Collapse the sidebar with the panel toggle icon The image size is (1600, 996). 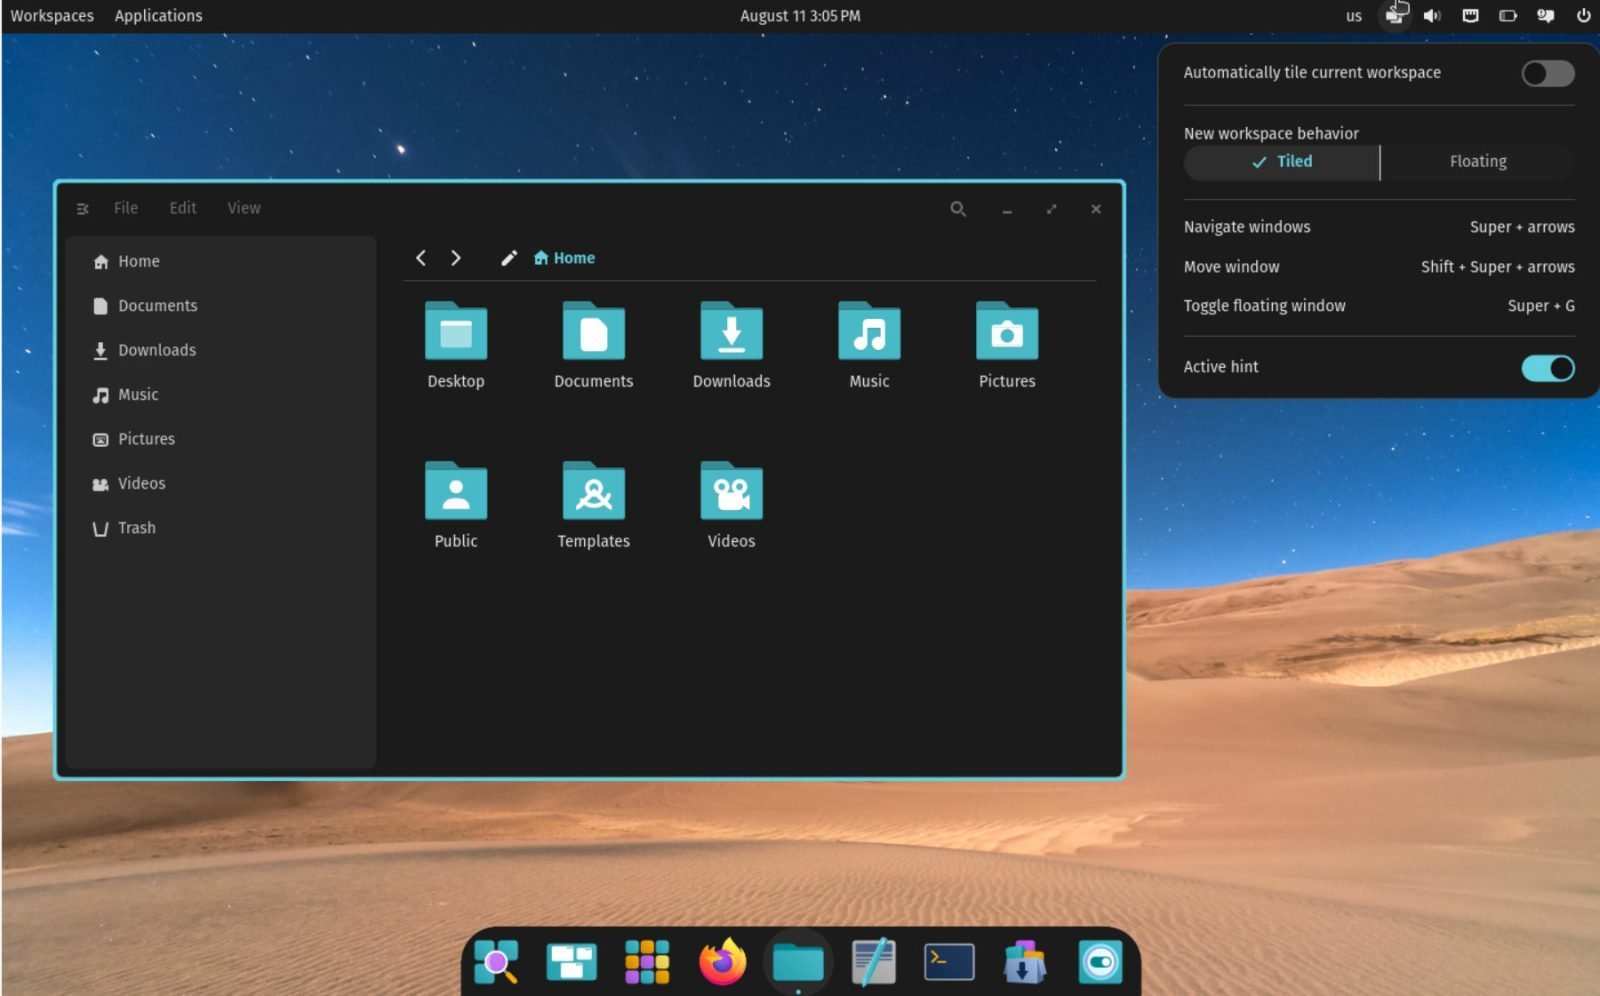[x=82, y=208]
